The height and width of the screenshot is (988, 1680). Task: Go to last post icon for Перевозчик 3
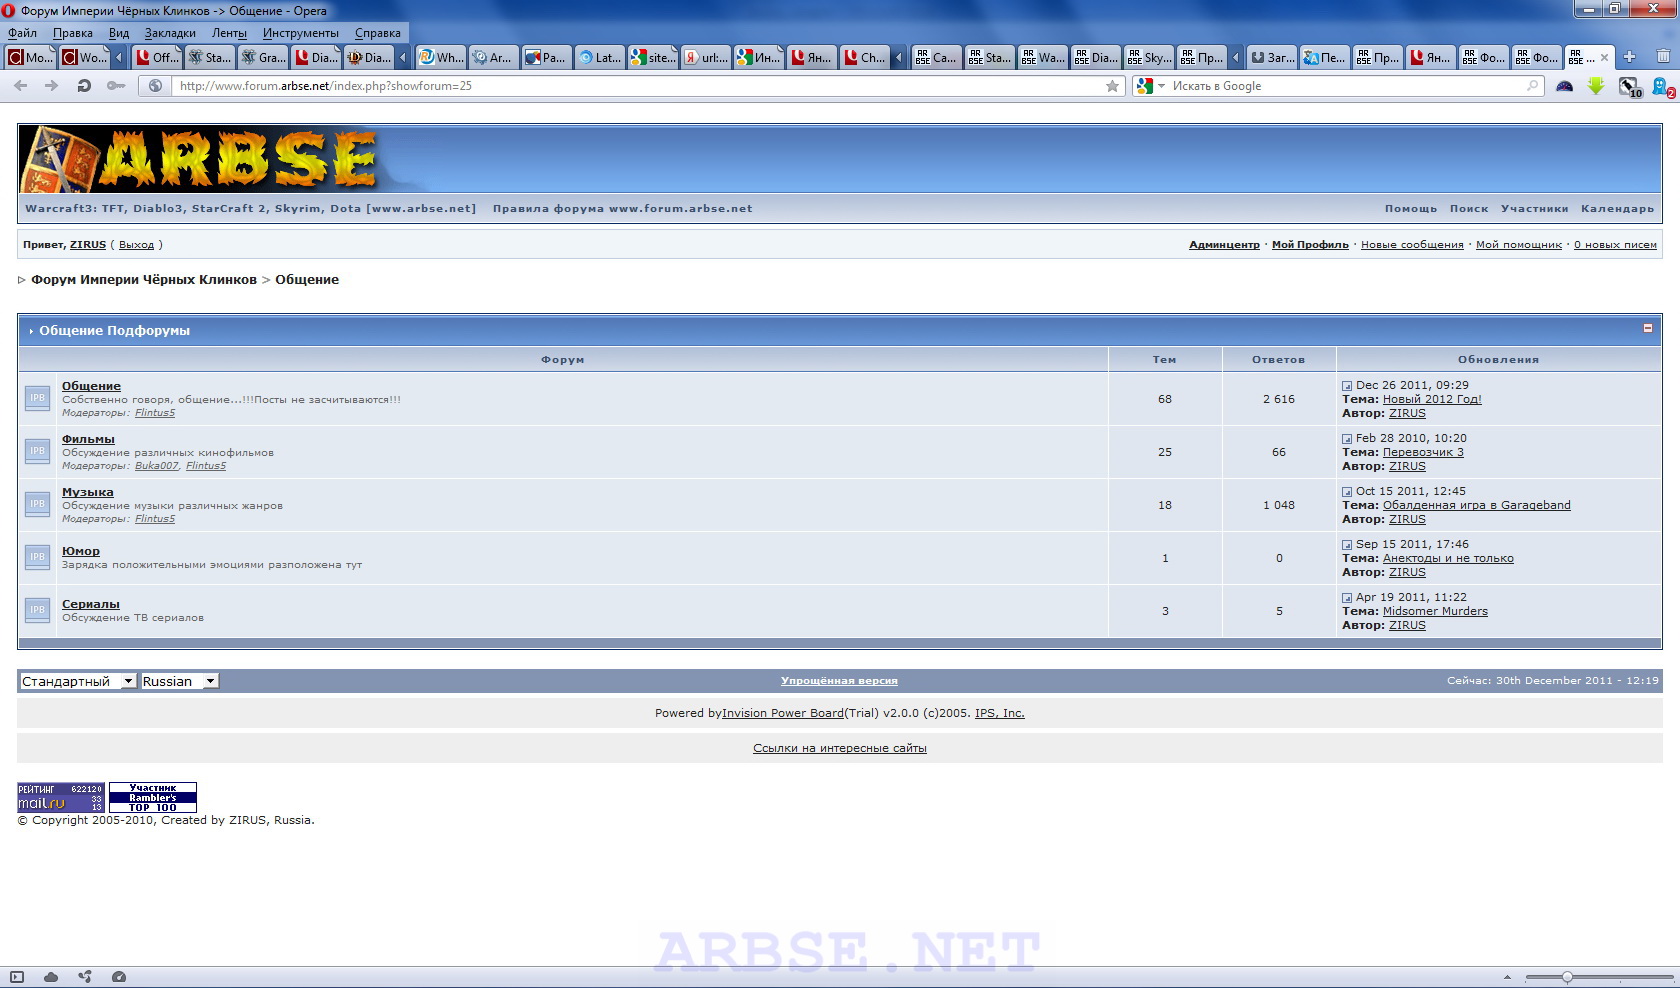point(1347,439)
